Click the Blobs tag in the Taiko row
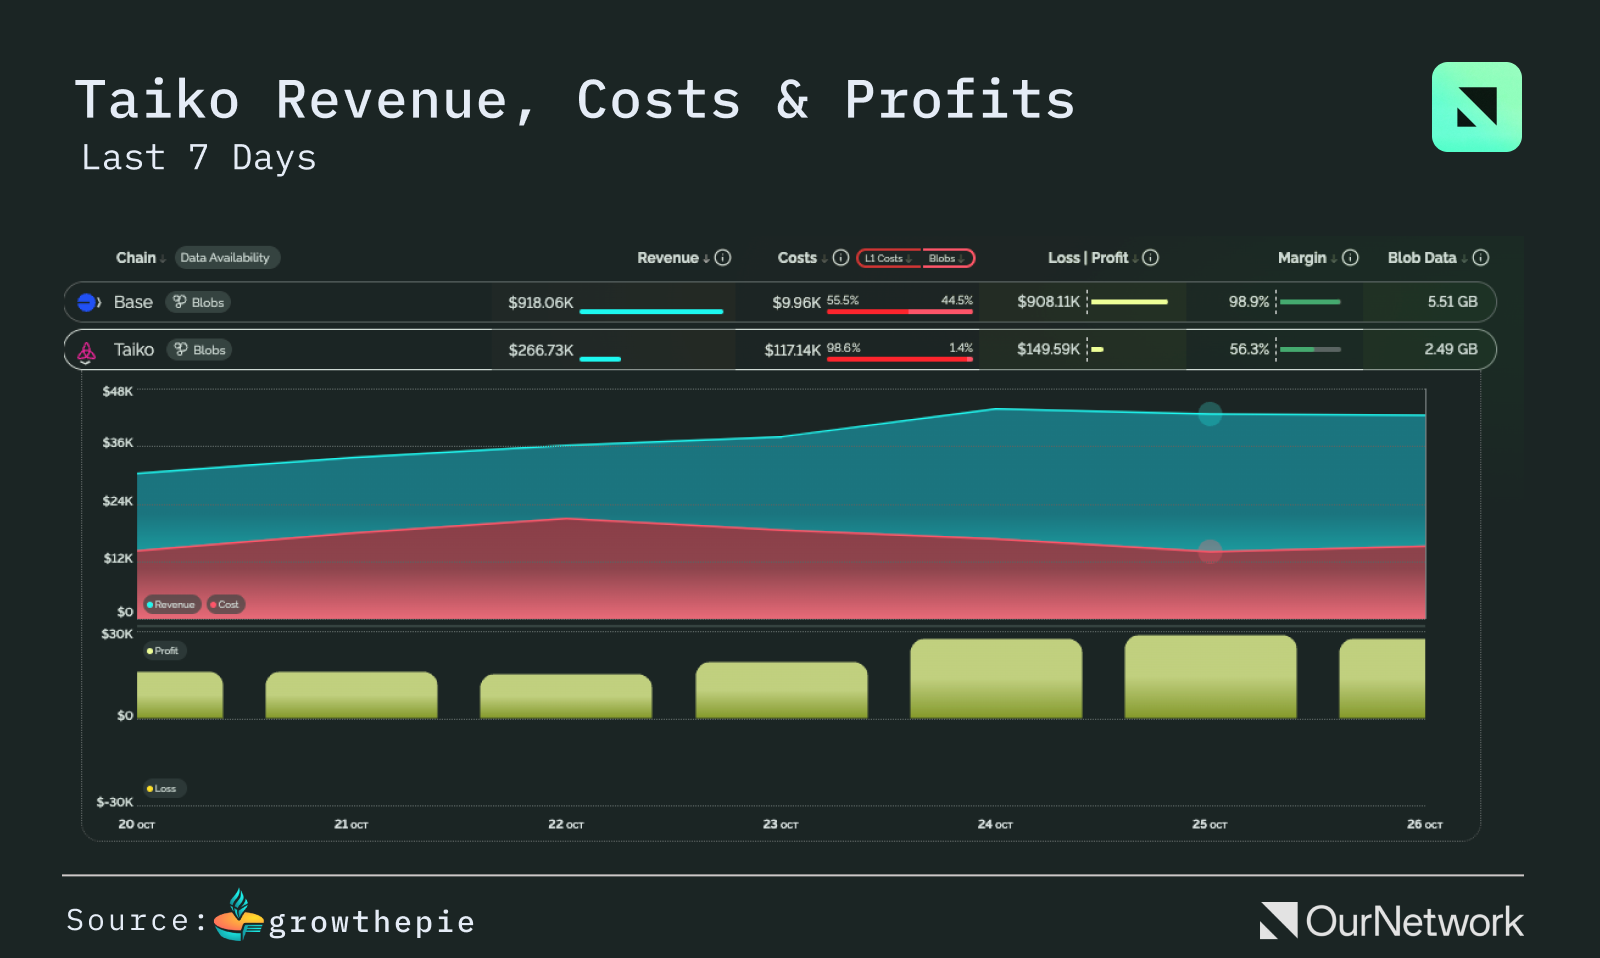Screen dimensions: 1600x958 (x=199, y=350)
